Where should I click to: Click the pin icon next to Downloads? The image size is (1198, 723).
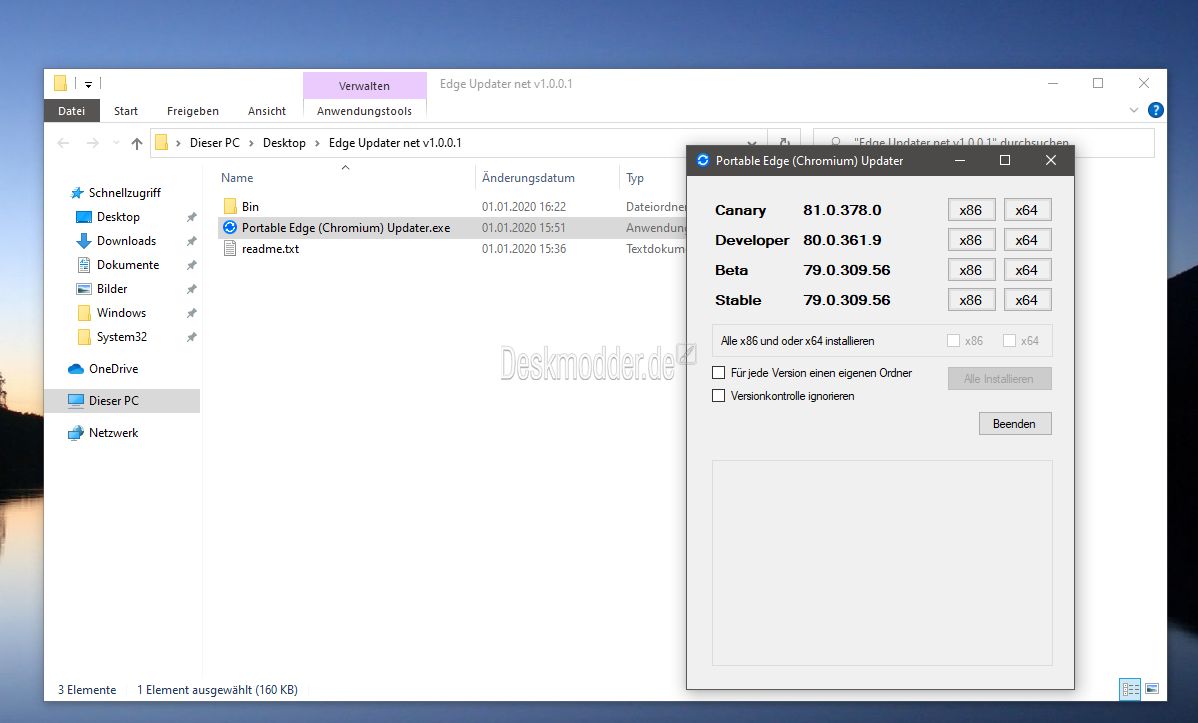(191, 241)
